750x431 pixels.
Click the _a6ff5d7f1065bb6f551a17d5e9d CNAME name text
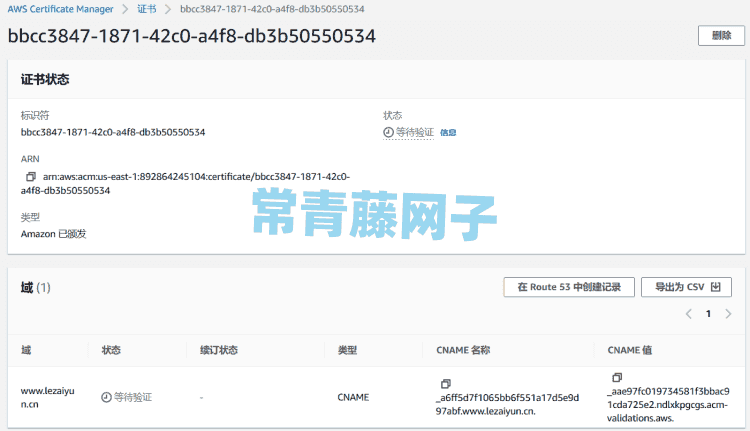click(507, 404)
